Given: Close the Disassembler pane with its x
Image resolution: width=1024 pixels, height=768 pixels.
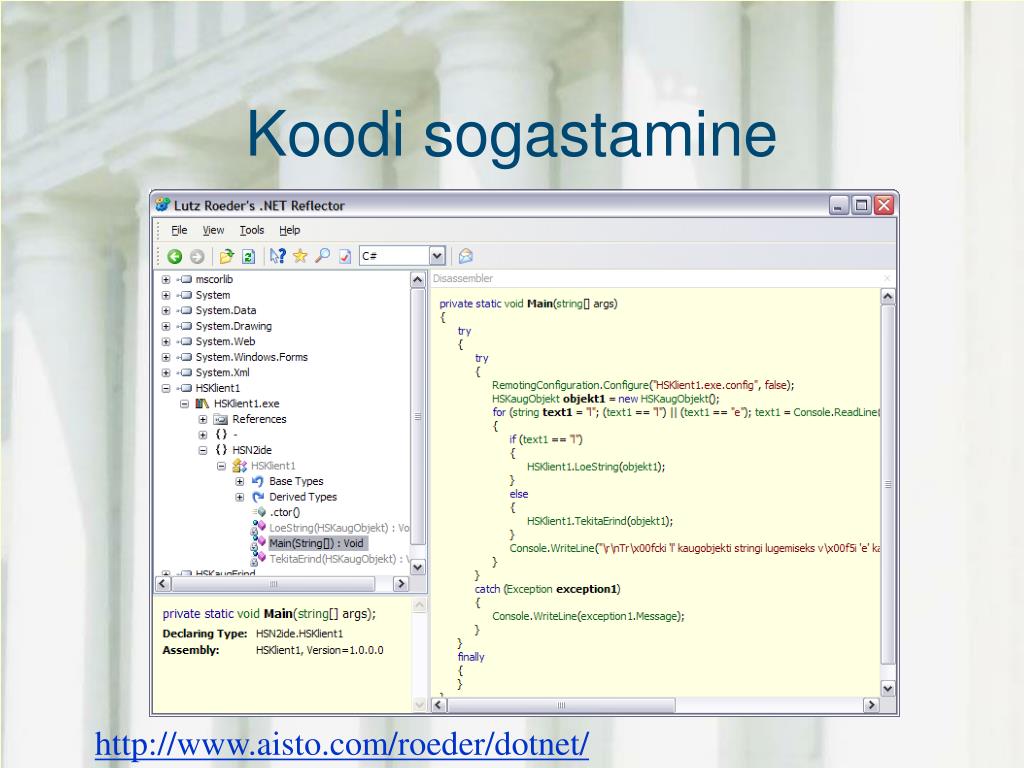Looking at the screenshot, I should pyautogui.click(x=887, y=278).
